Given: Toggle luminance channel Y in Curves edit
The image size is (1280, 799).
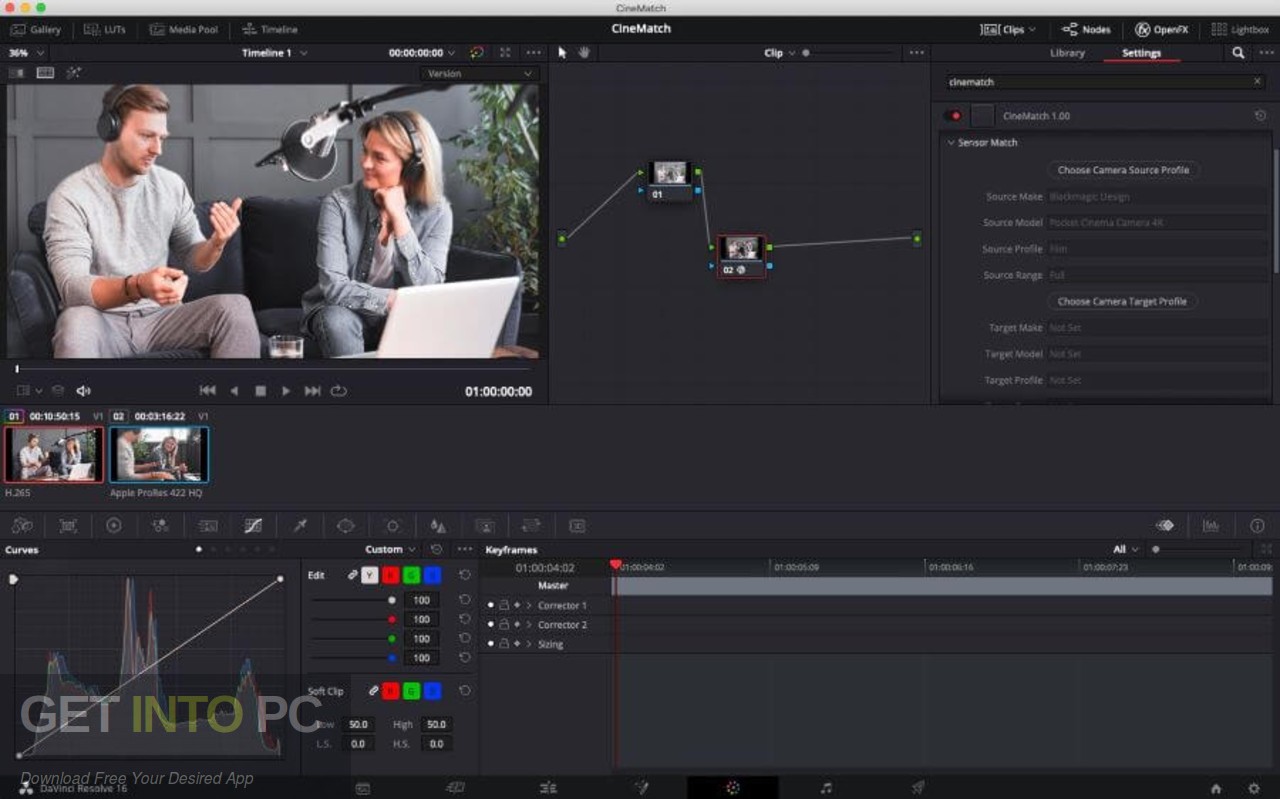Looking at the screenshot, I should click(369, 575).
